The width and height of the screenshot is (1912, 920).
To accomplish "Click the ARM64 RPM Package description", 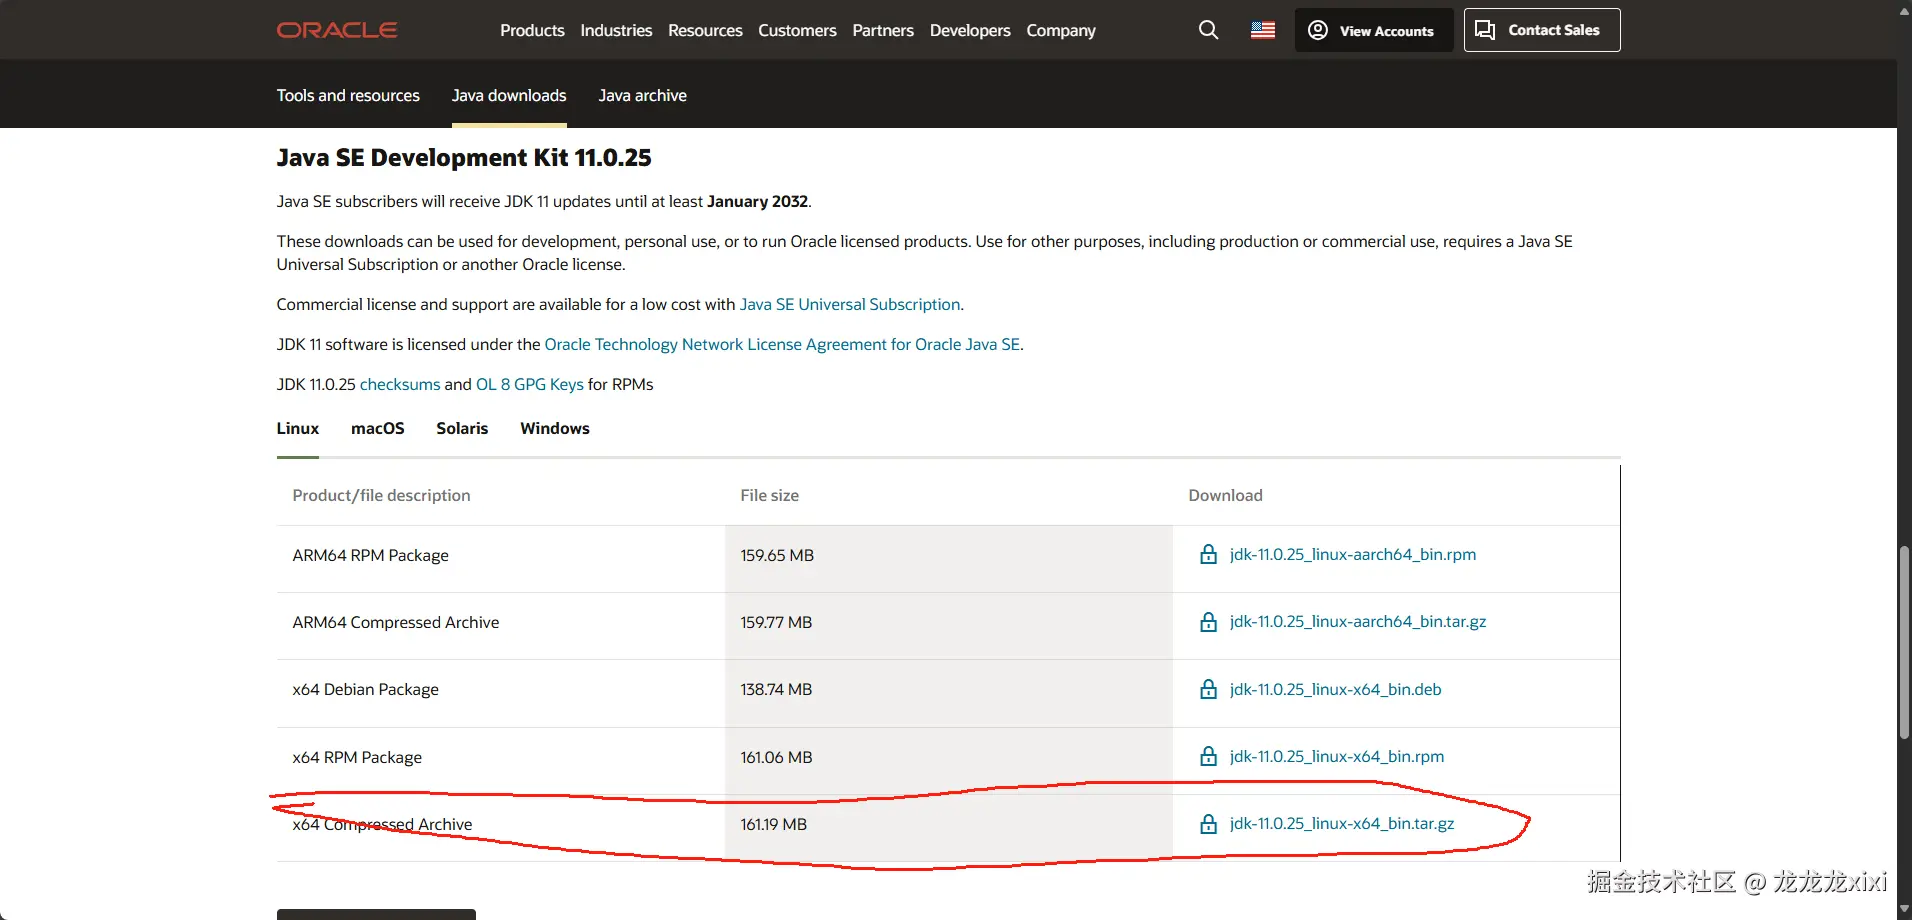I will 370,555.
